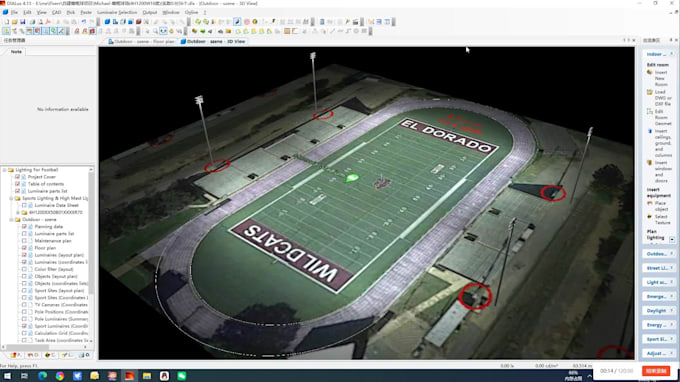Click the red highlighted luminaire icon
The height and width of the screenshot is (382, 680).
(x=92, y=31)
